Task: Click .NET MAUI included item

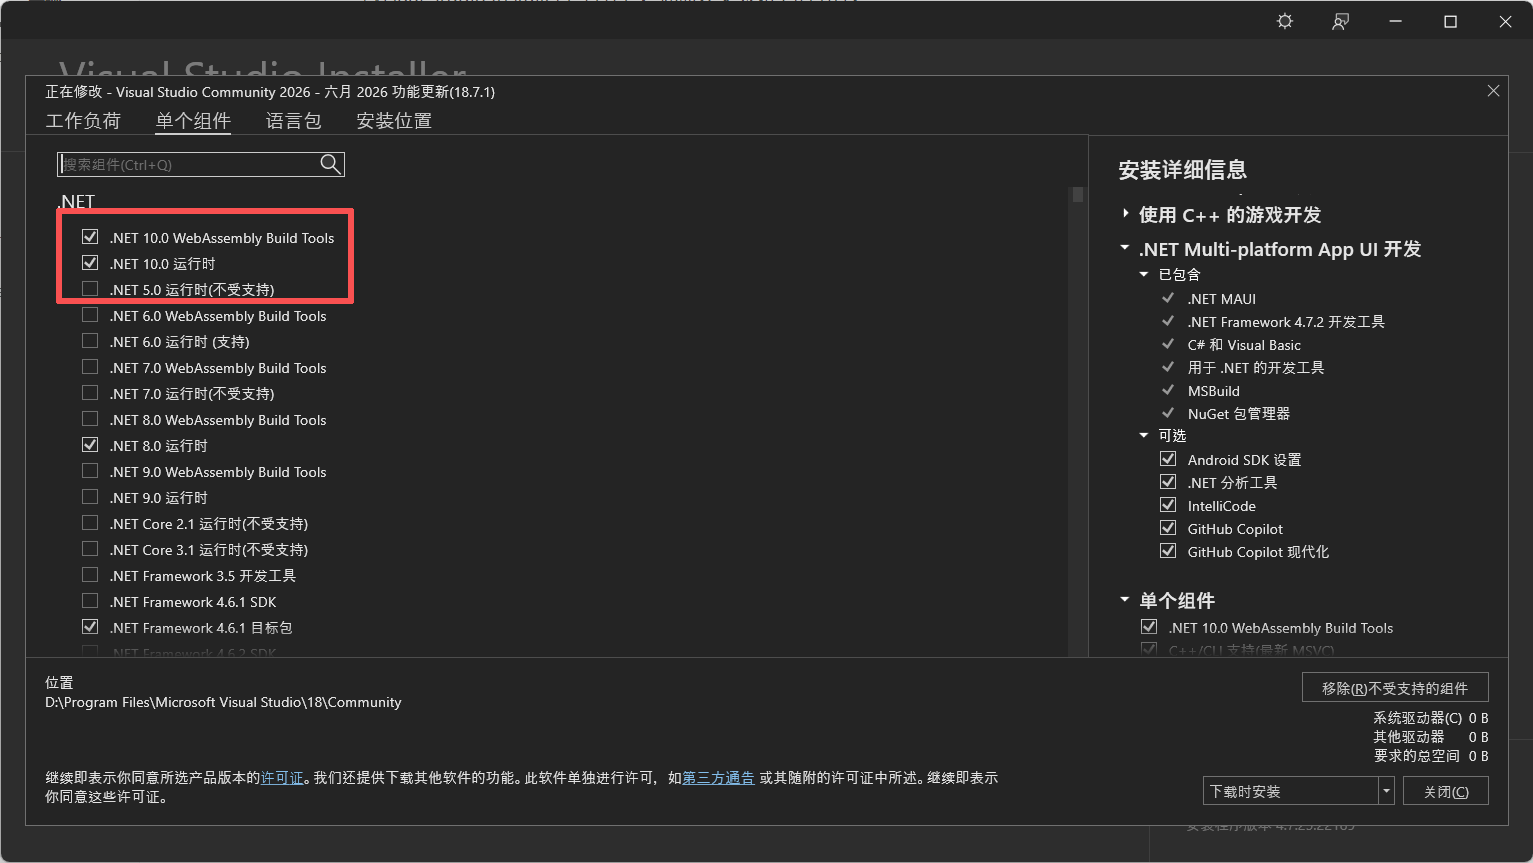Action: 1221,298
